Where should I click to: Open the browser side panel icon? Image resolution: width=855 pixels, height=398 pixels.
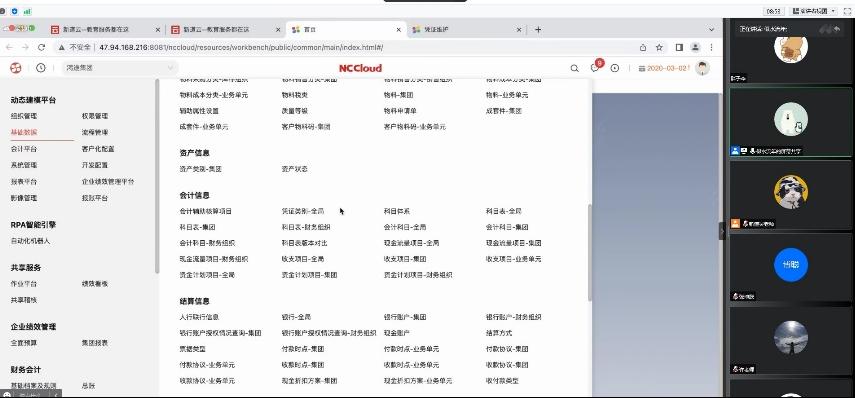click(x=679, y=47)
